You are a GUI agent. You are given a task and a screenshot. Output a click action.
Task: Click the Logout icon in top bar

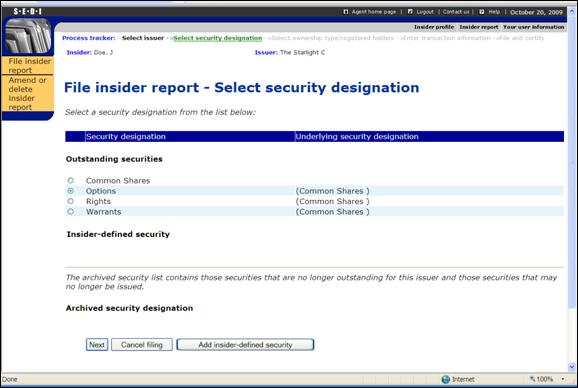pos(410,12)
